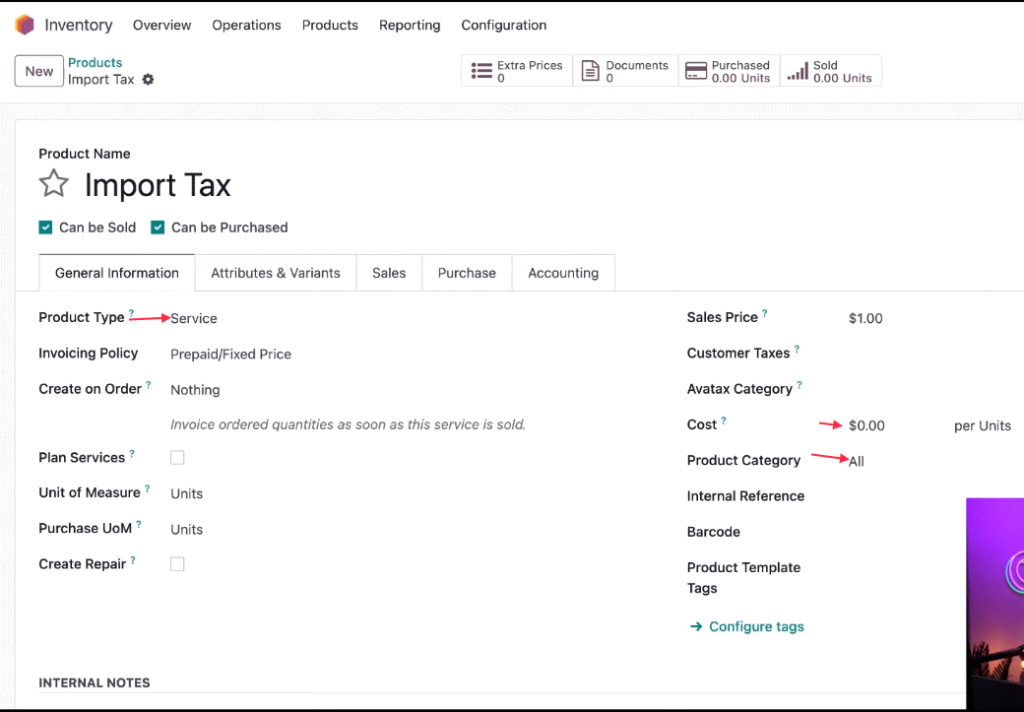Uncheck the Can be Purchased checkbox
Screen dimensions: 1024x712
[x=157, y=227]
